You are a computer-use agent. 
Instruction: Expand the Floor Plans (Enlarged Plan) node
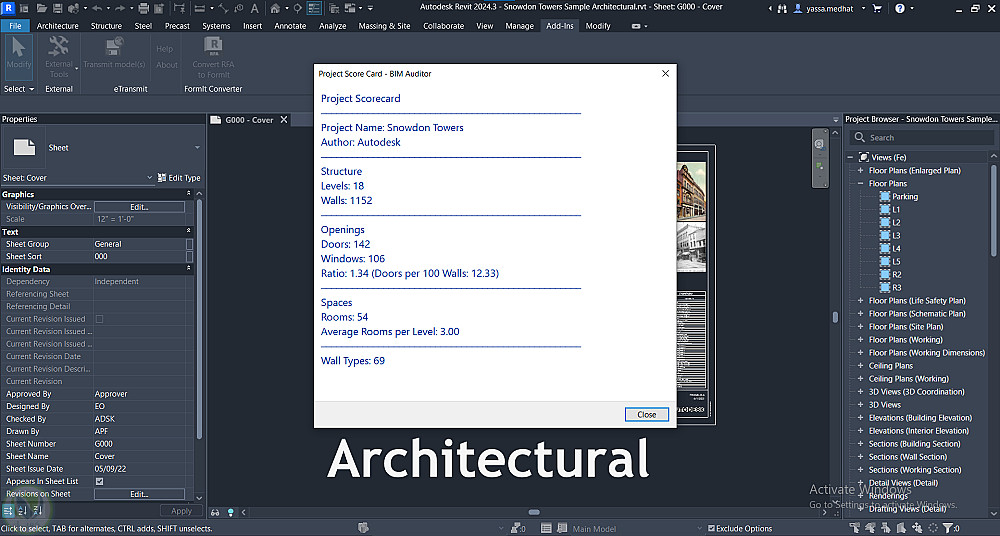point(860,170)
